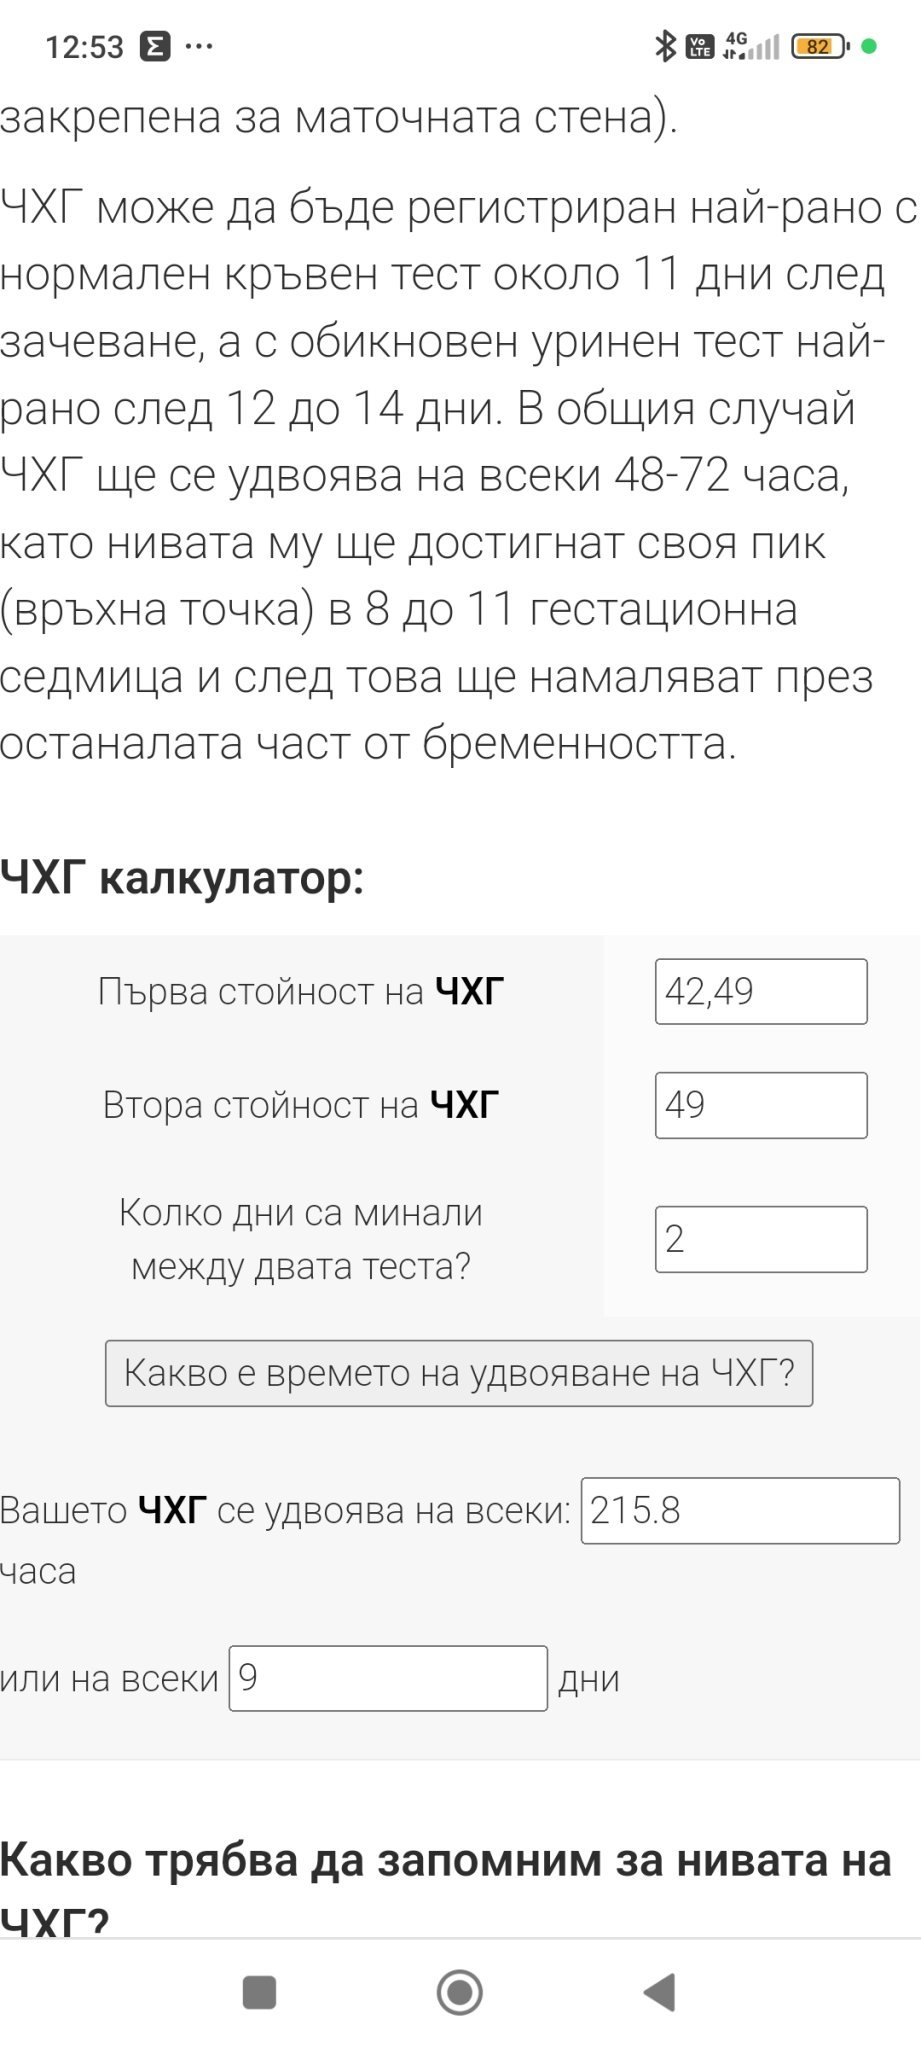Tap the 4G signal strength icon
The height and width of the screenshot is (2048, 921).
(x=750, y=46)
